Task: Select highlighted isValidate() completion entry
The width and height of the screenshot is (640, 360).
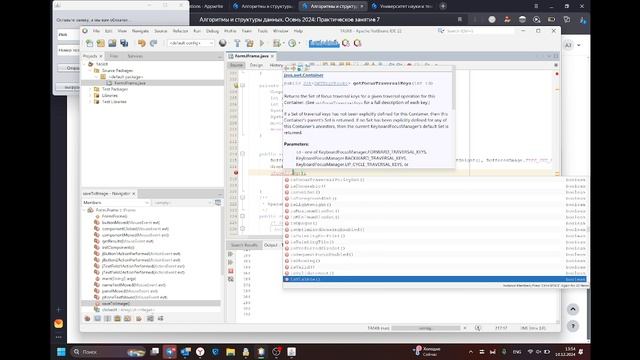Action: point(435,279)
